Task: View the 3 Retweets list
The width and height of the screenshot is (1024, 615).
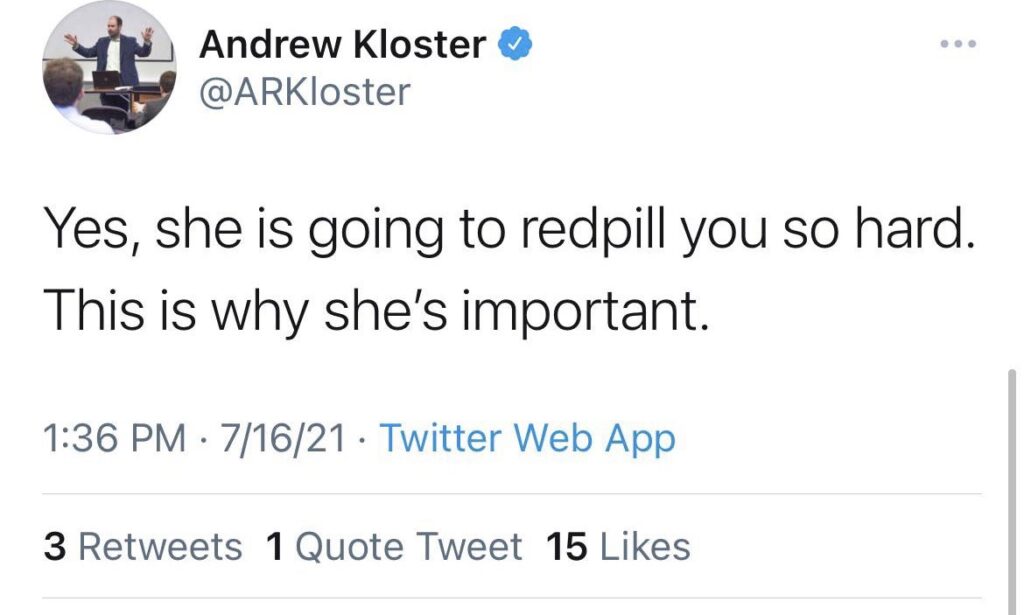Action: pyautogui.click(x=143, y=547)
